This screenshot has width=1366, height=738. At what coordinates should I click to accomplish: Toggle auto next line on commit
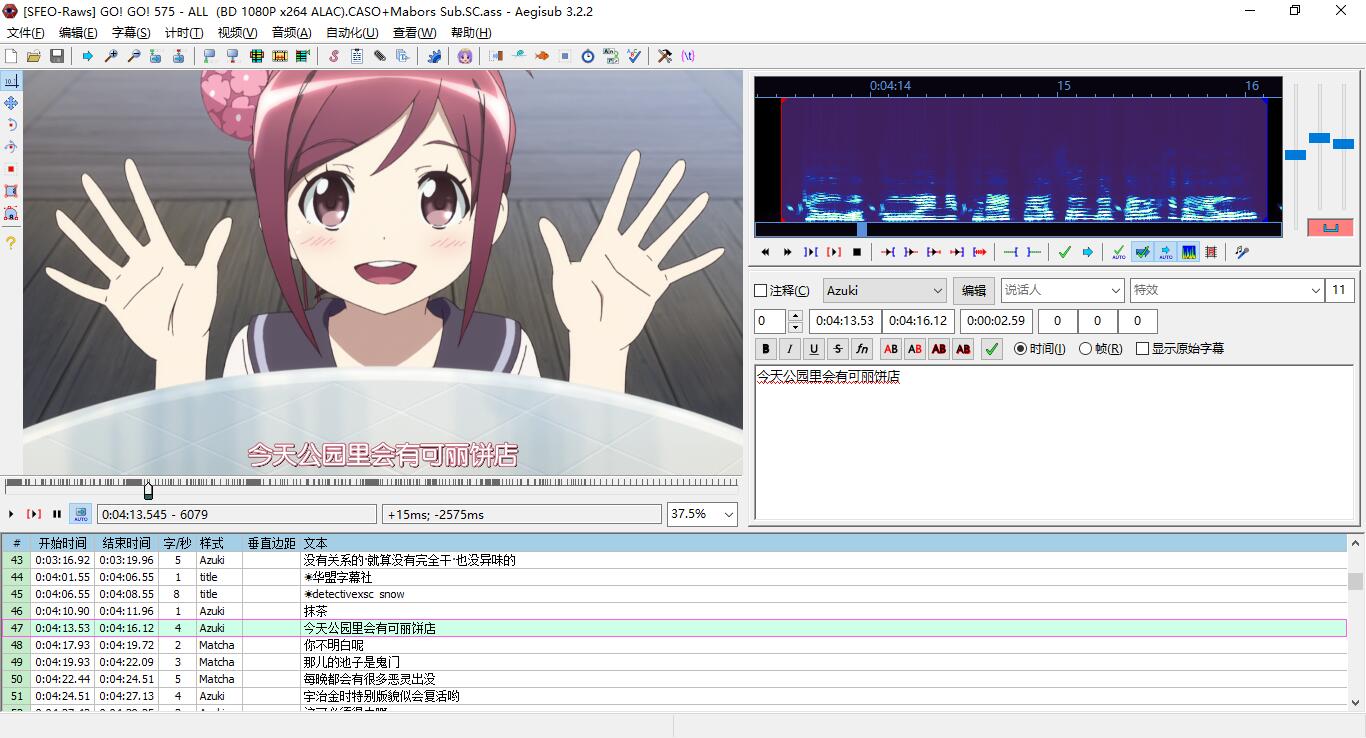1142,252
